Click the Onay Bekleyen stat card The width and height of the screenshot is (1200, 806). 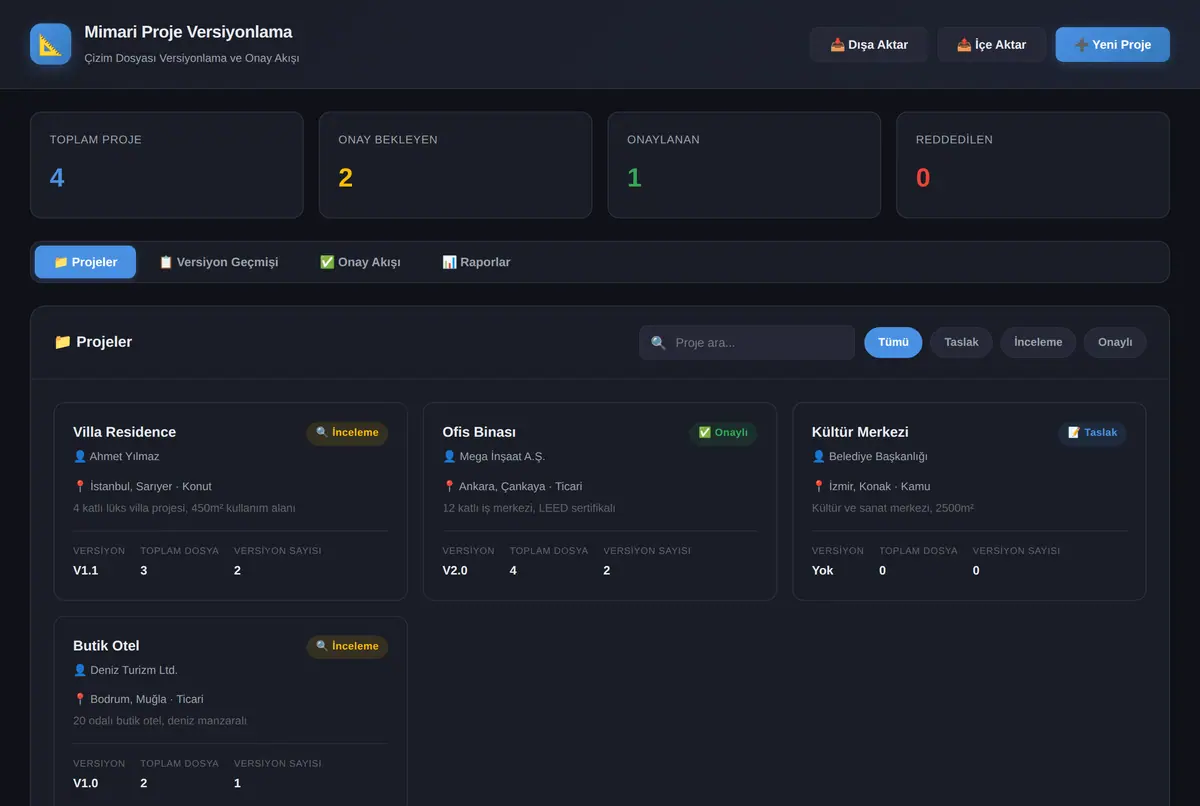click(455, 165)
